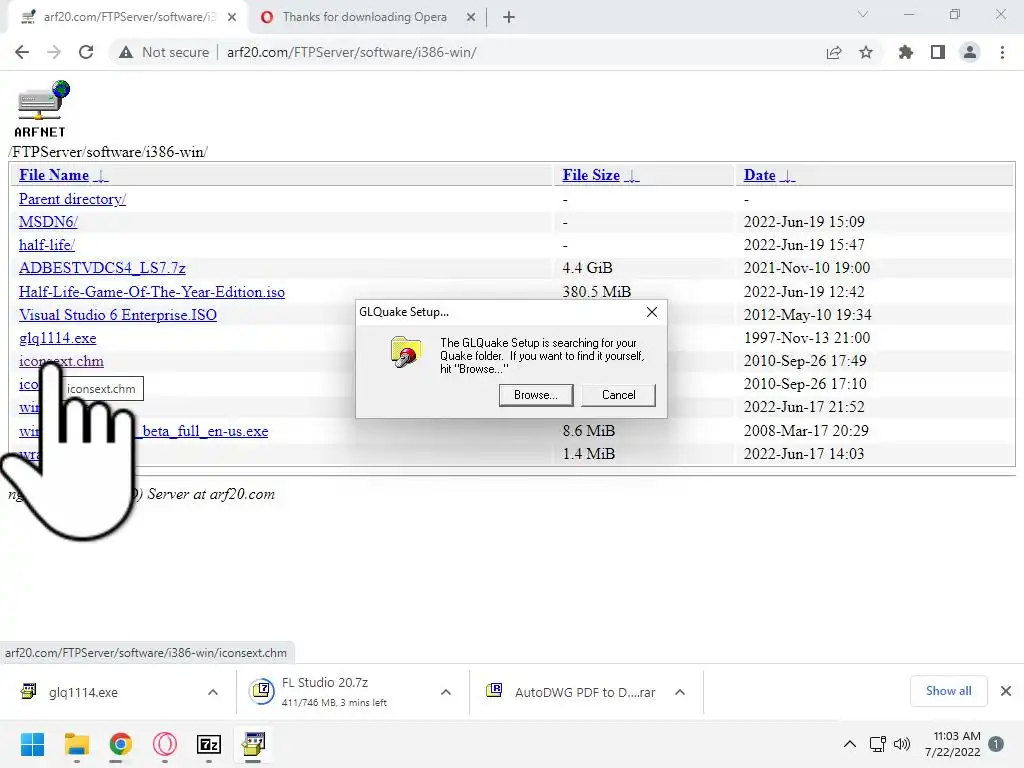This screenshot has height=768, width=1024.
Task: Expand options for AutoDWG rar download
Action: pyautogui.click(x=680, y=692)
